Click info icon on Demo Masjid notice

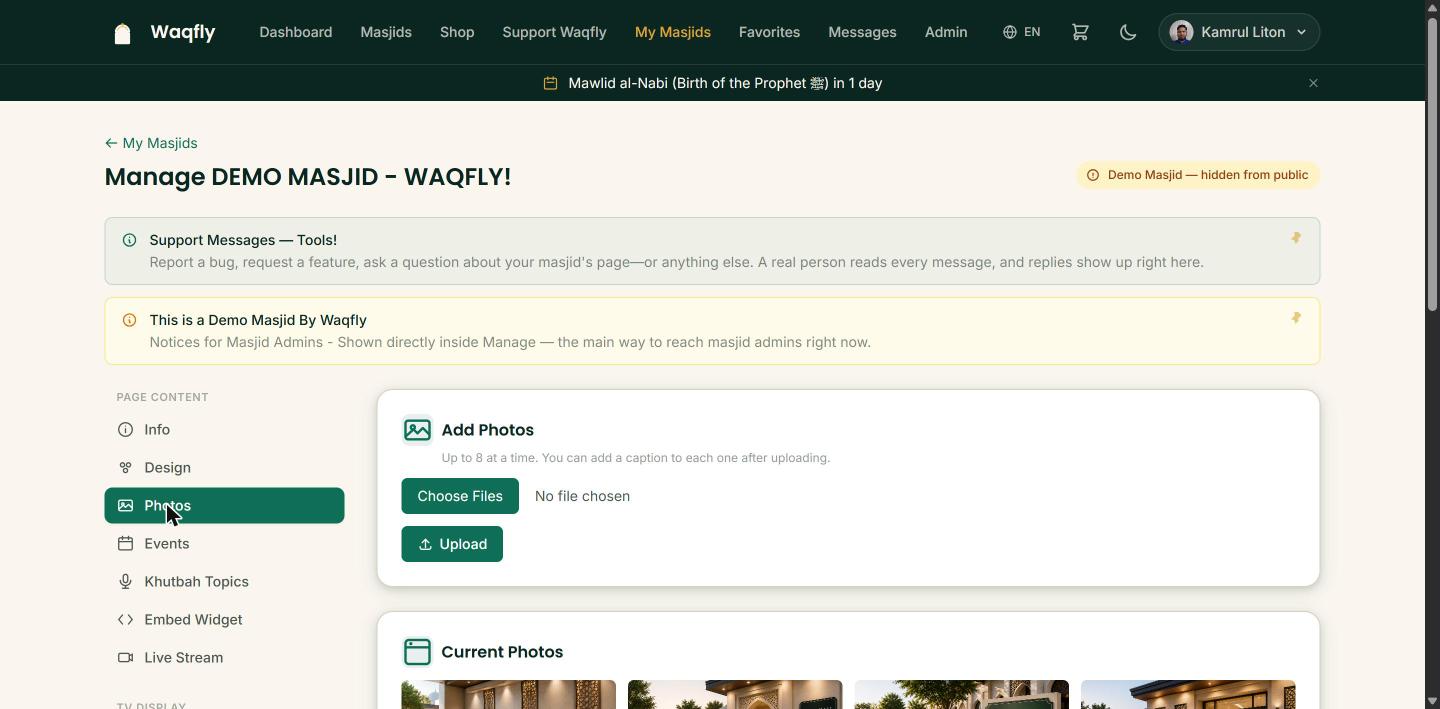(129, 320)
